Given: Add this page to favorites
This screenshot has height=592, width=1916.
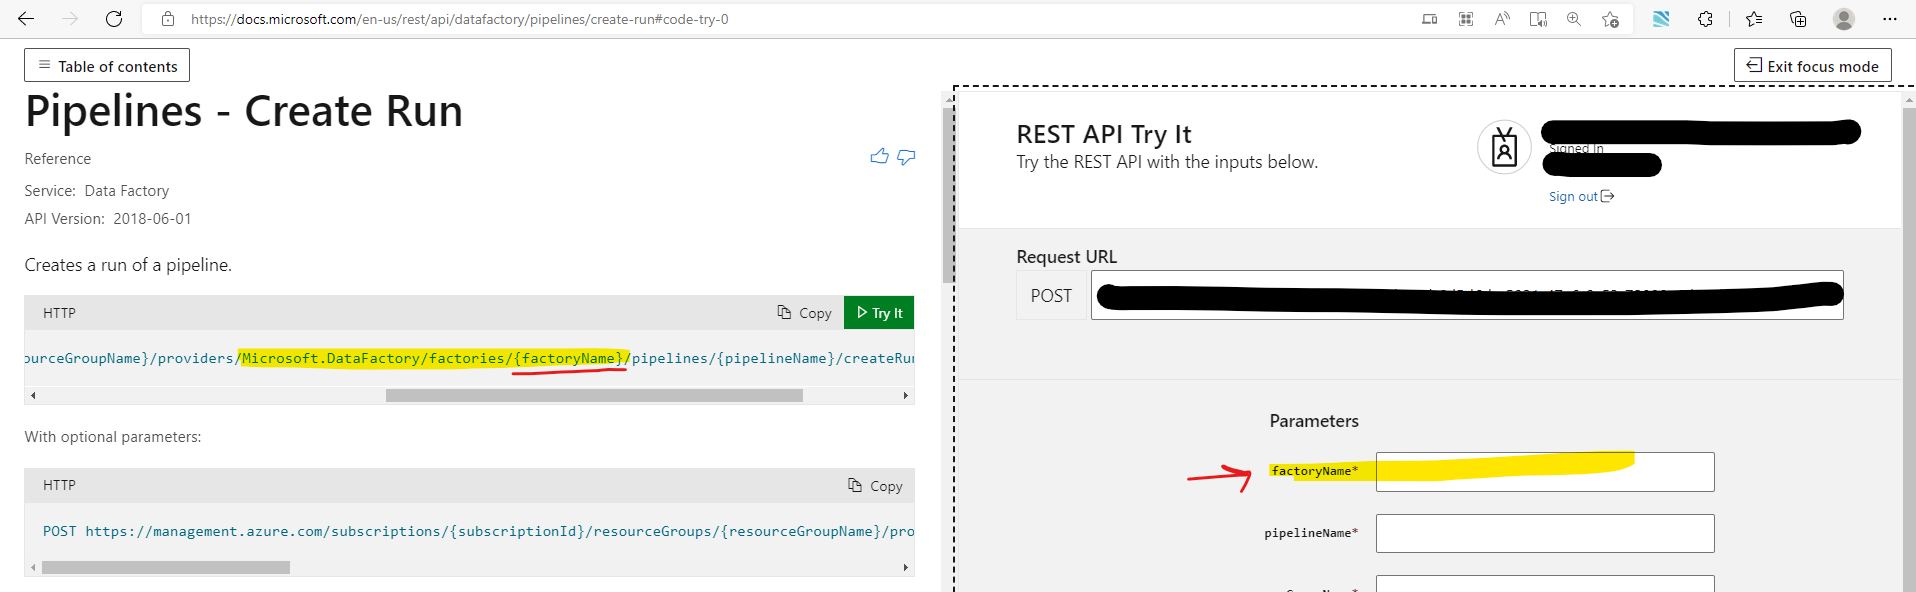Looking at the screenshot, I should tap(1610, 19).
